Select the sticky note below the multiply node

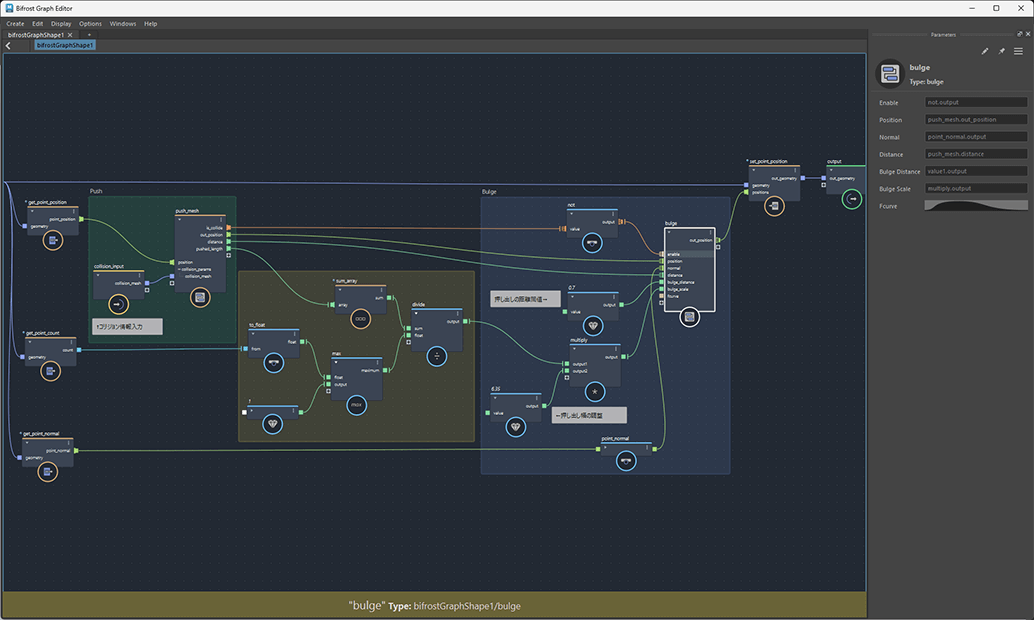[589, 416]
